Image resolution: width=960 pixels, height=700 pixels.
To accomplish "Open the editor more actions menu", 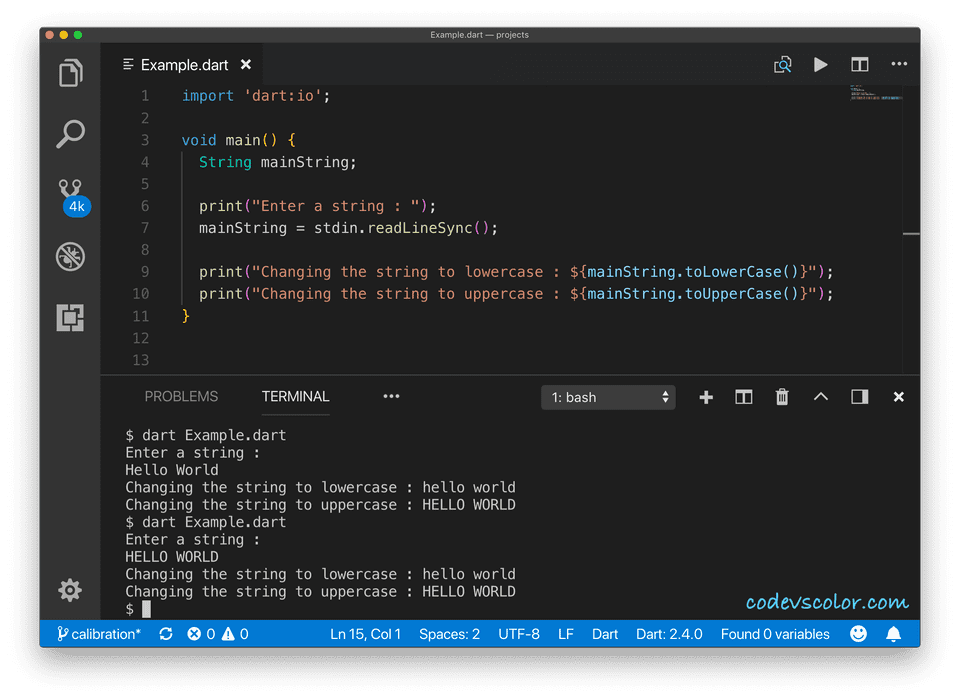I will pyautogui.click(x=898, y=64).
